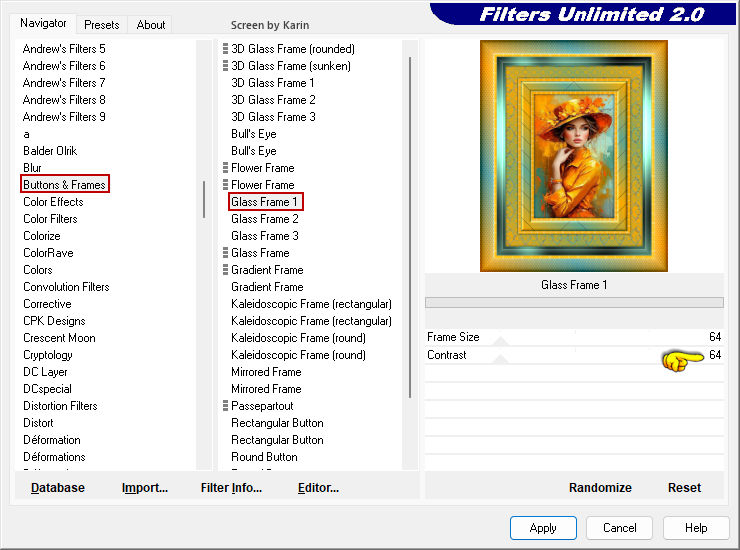Select the Corrective category
Screen dimensions: 740x550
click(47, 304)
